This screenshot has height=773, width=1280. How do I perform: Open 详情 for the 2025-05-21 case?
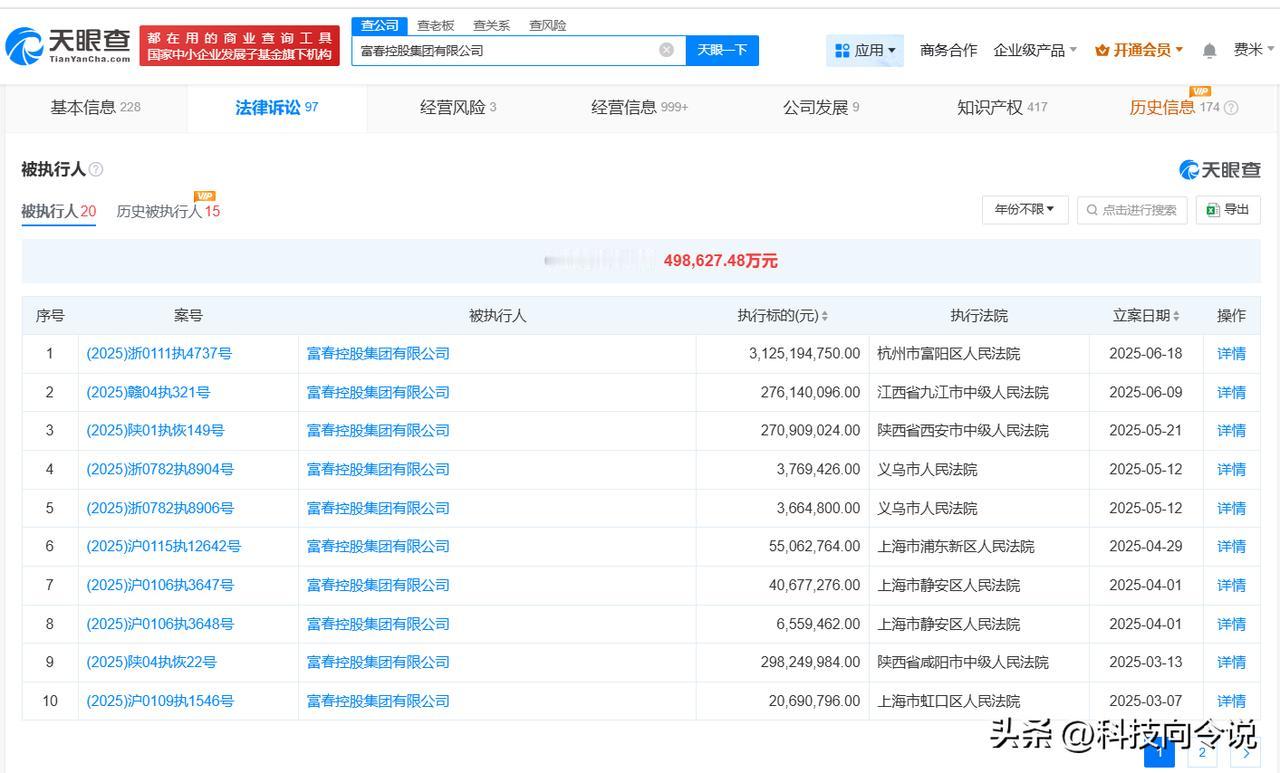[x=1231, y=431]
